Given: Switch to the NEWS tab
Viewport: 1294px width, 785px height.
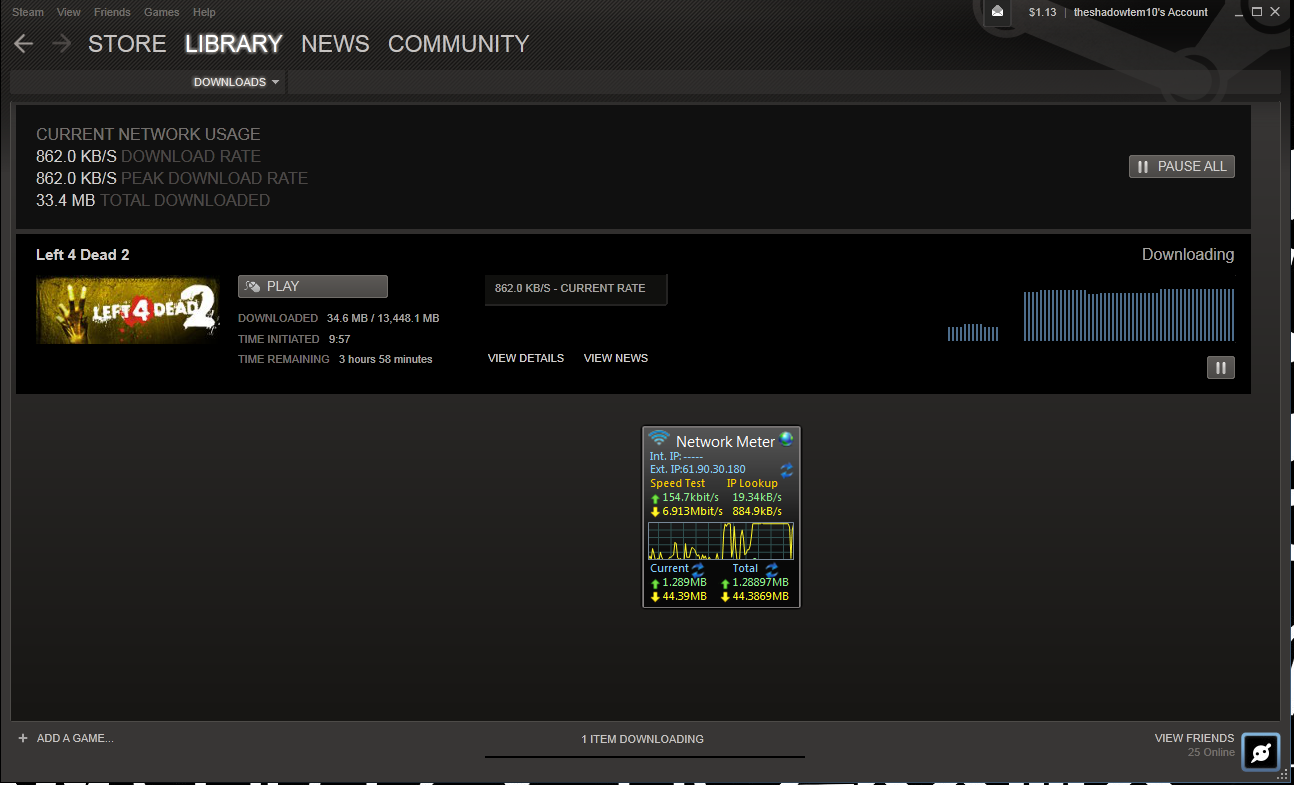Looking at the screenshot, I should point(335,44).
